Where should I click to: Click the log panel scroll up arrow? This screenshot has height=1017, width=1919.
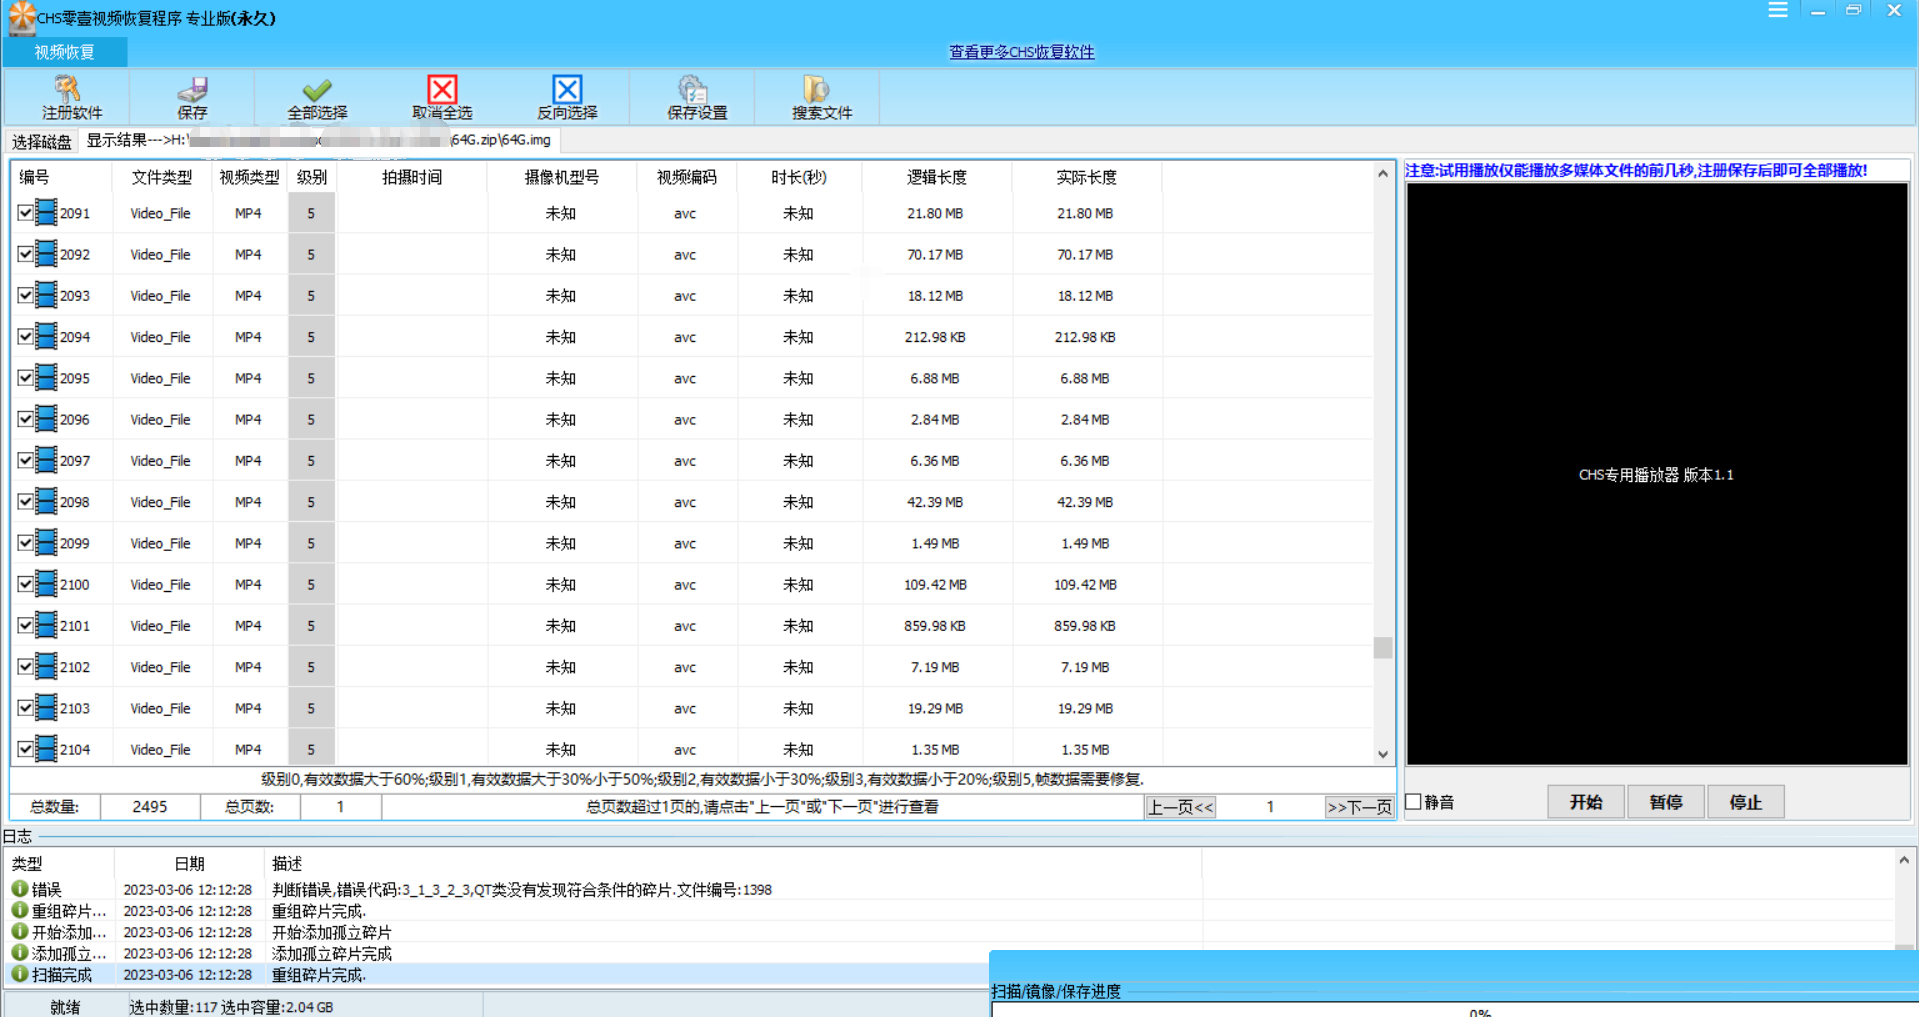pos(1904,859)
